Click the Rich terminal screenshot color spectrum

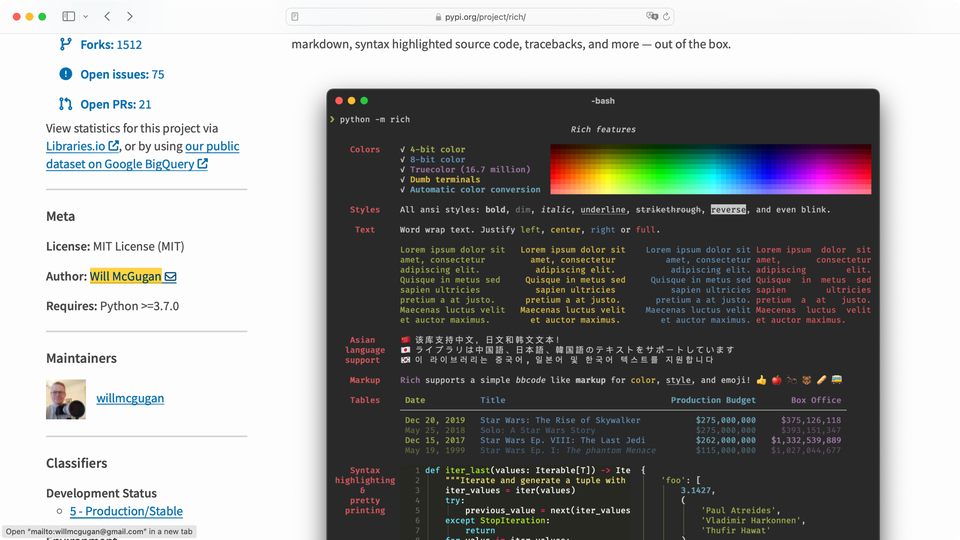[710, 169]
